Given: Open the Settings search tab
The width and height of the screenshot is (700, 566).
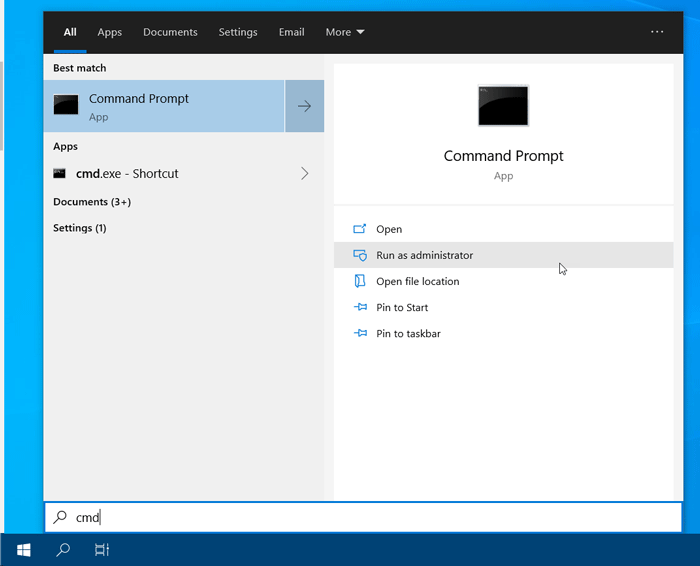Looking at the screenshot, I should click(238, 32).
